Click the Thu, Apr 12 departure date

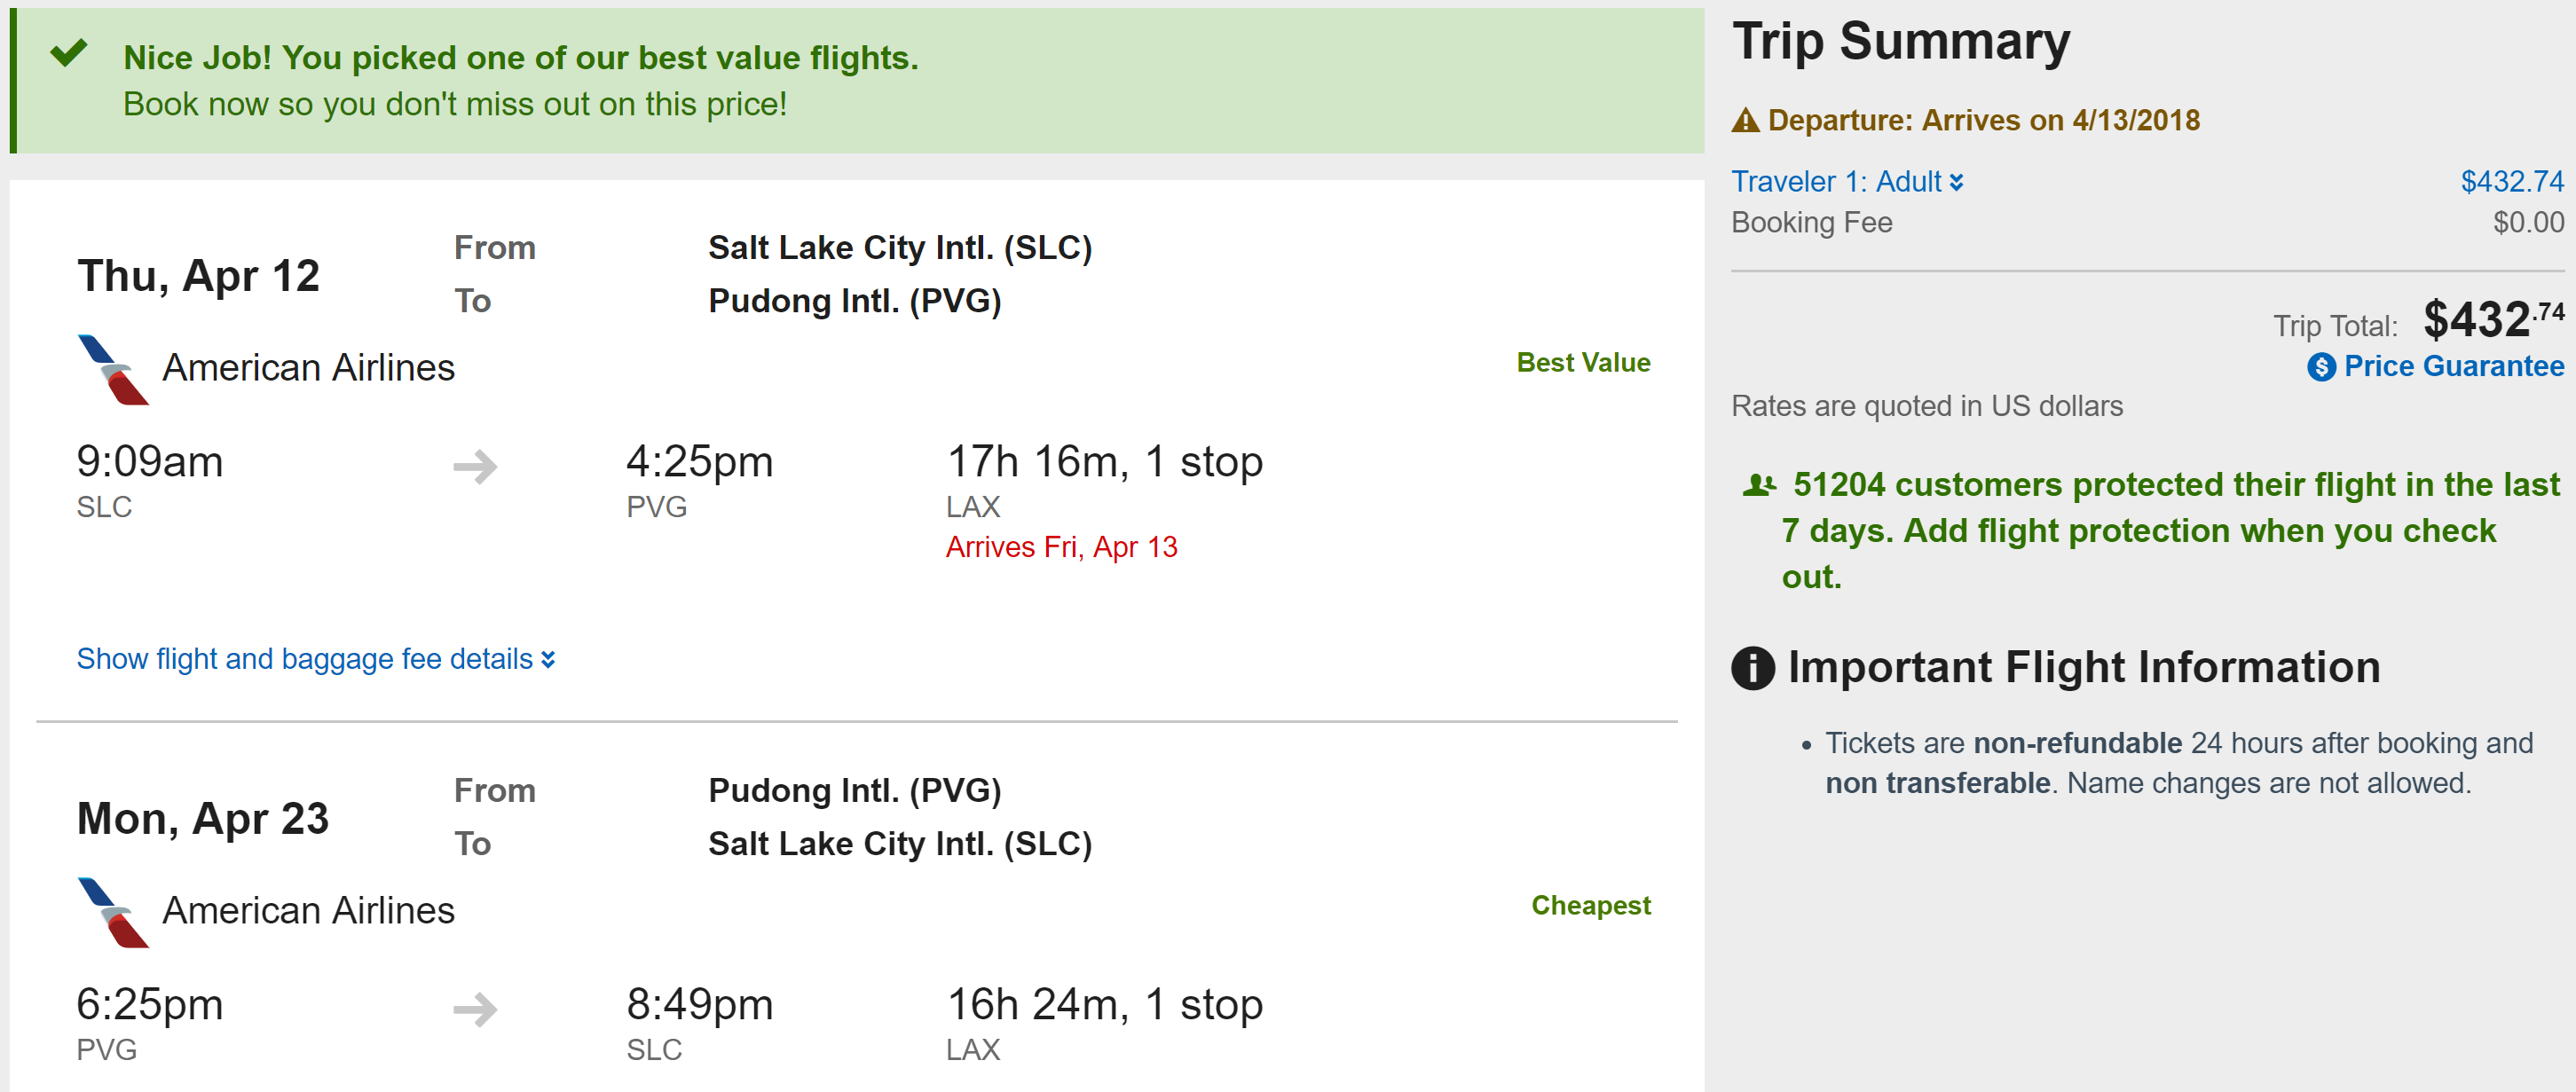tap(198, 276)
